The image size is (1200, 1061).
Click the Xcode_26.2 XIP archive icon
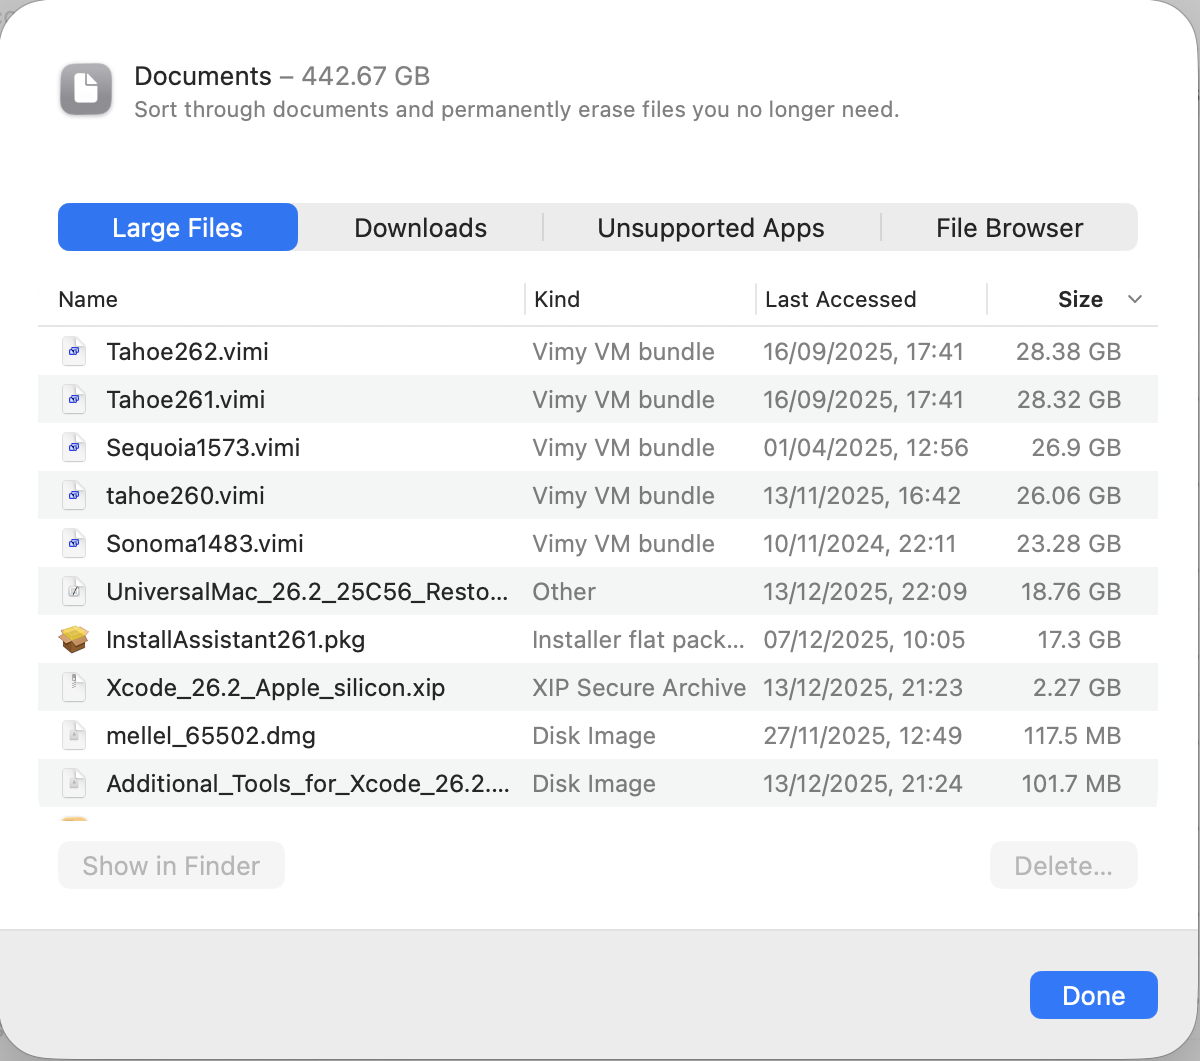point(74,688)
